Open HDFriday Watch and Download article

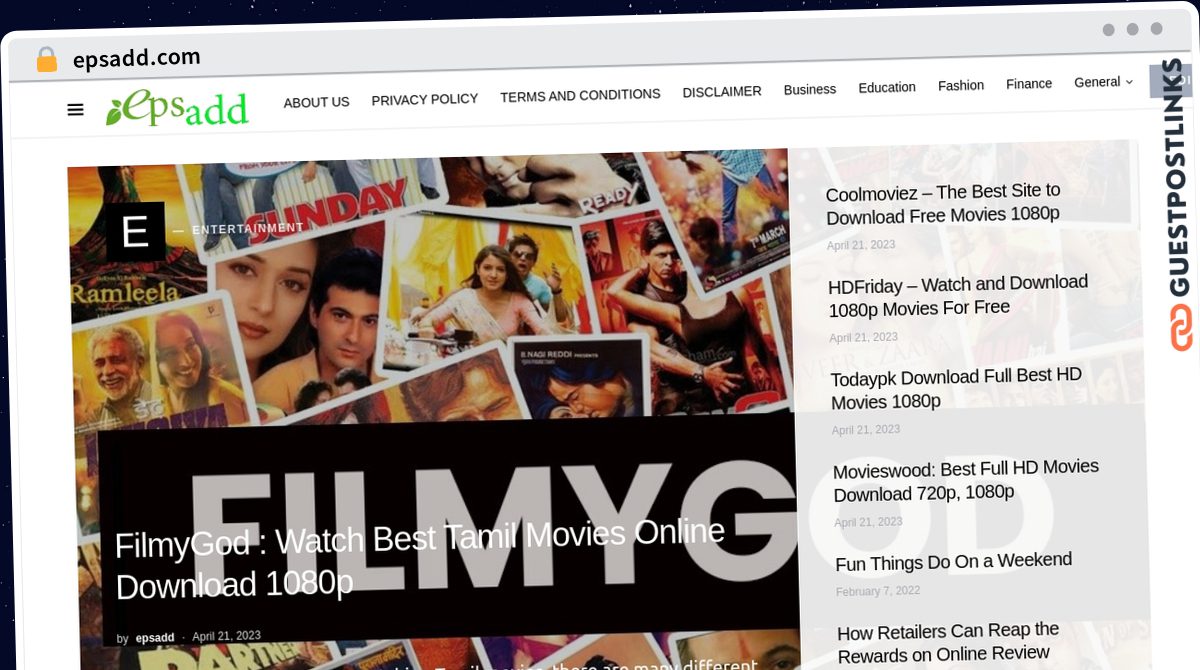pos(958,296)
